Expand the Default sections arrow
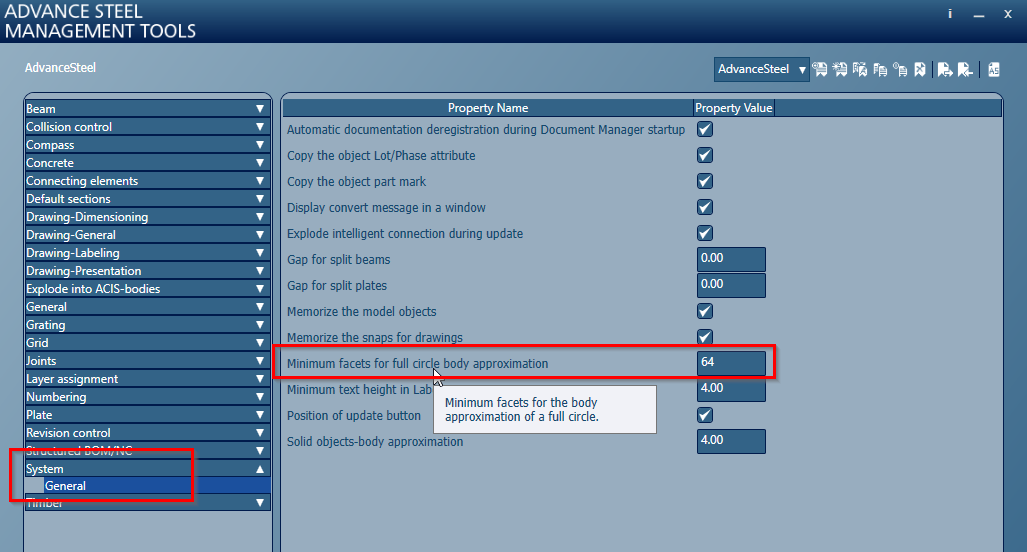This screenshot has width=1027, height=552. point(260,199)
